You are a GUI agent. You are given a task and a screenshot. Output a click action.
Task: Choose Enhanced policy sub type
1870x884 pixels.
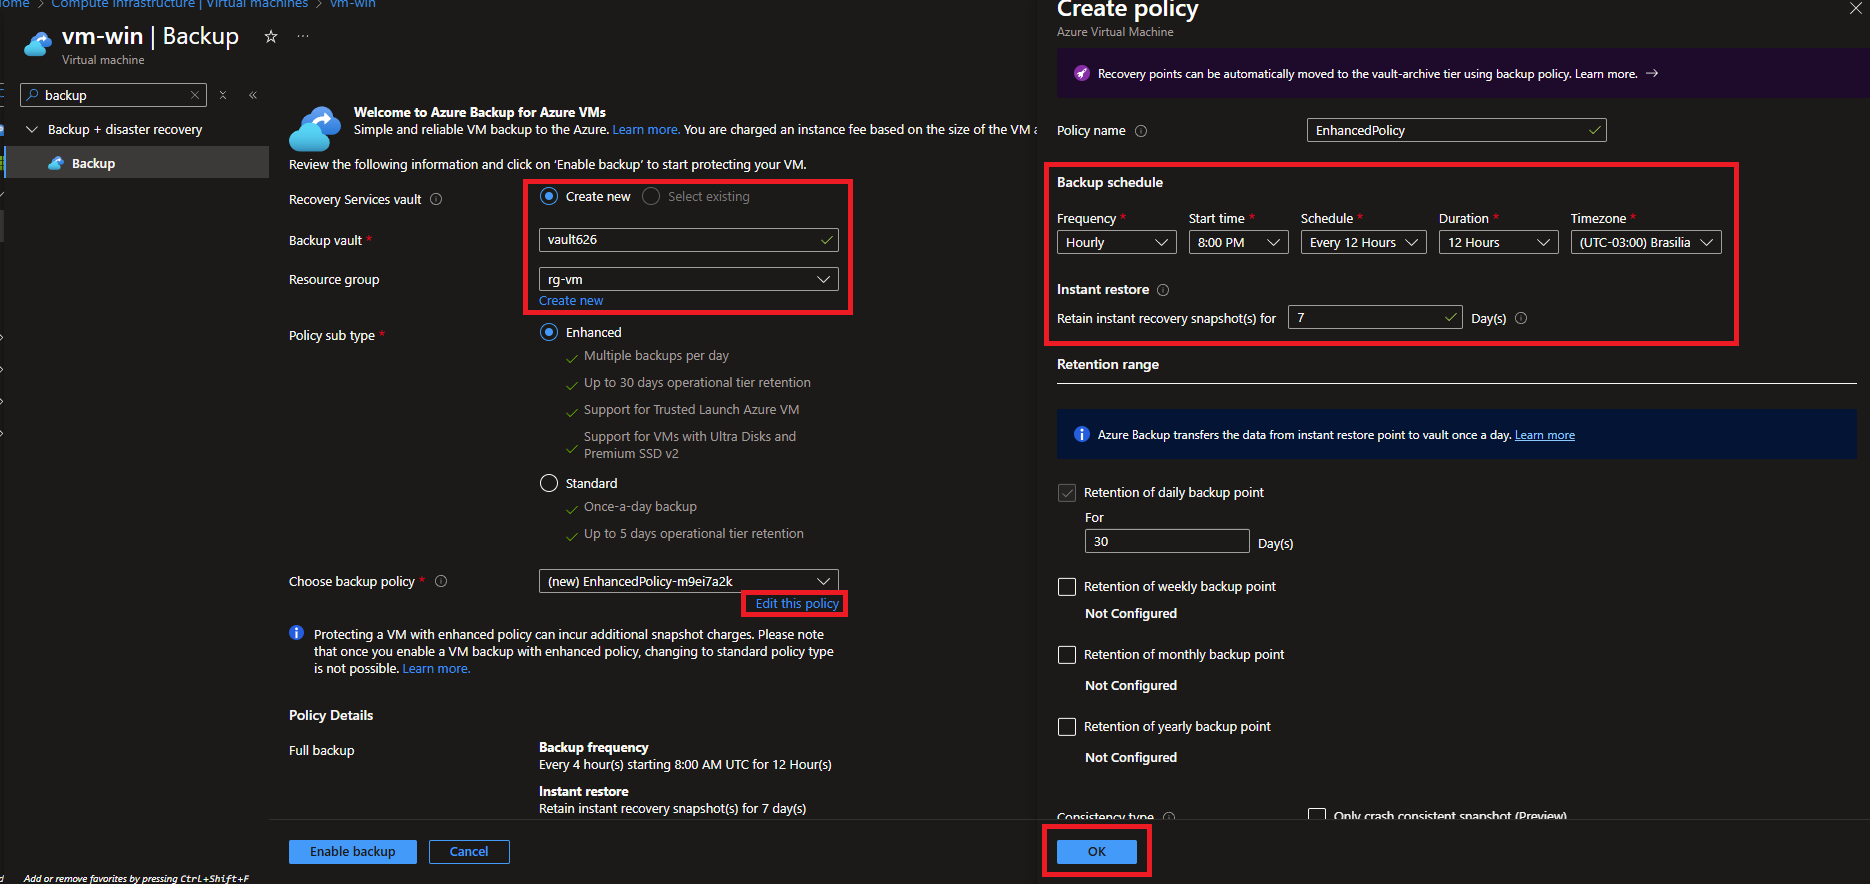549,332
